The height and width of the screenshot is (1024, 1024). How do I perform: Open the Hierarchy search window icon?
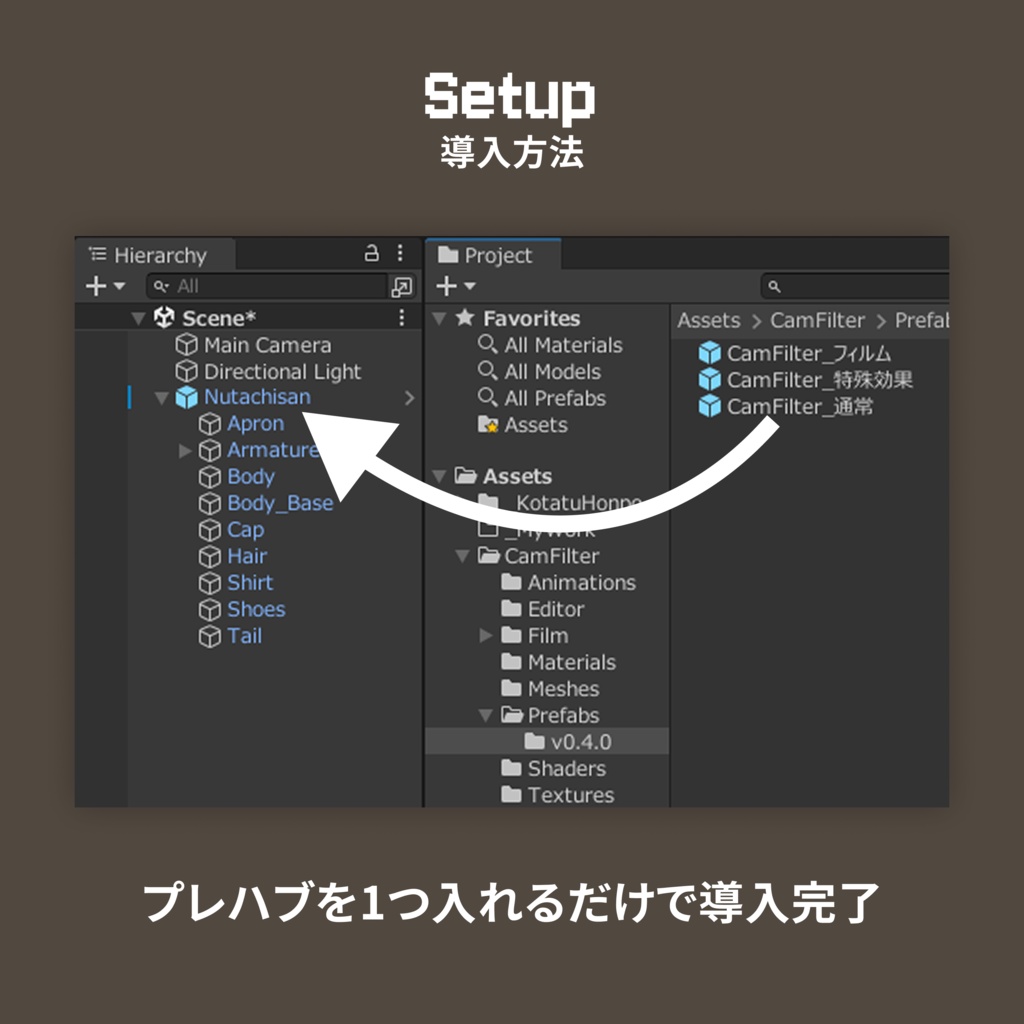point(401,286)
